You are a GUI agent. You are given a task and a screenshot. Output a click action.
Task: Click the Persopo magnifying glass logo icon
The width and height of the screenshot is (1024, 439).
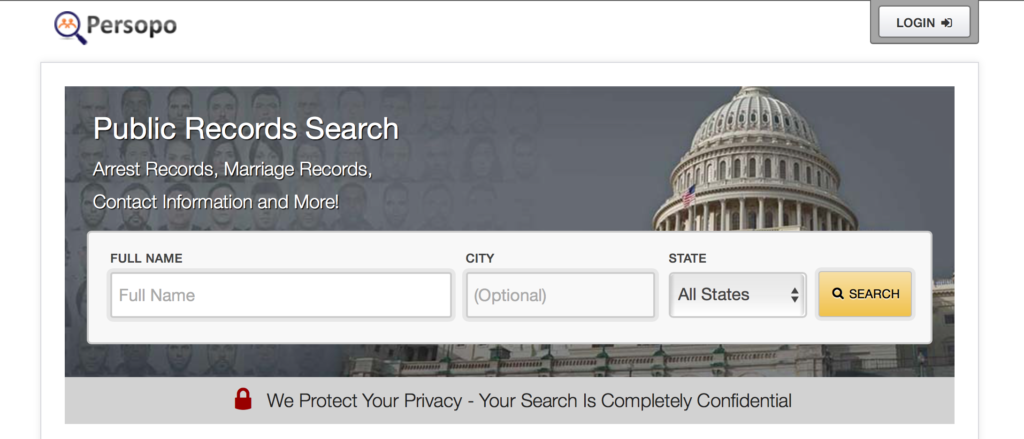(69, 26)
